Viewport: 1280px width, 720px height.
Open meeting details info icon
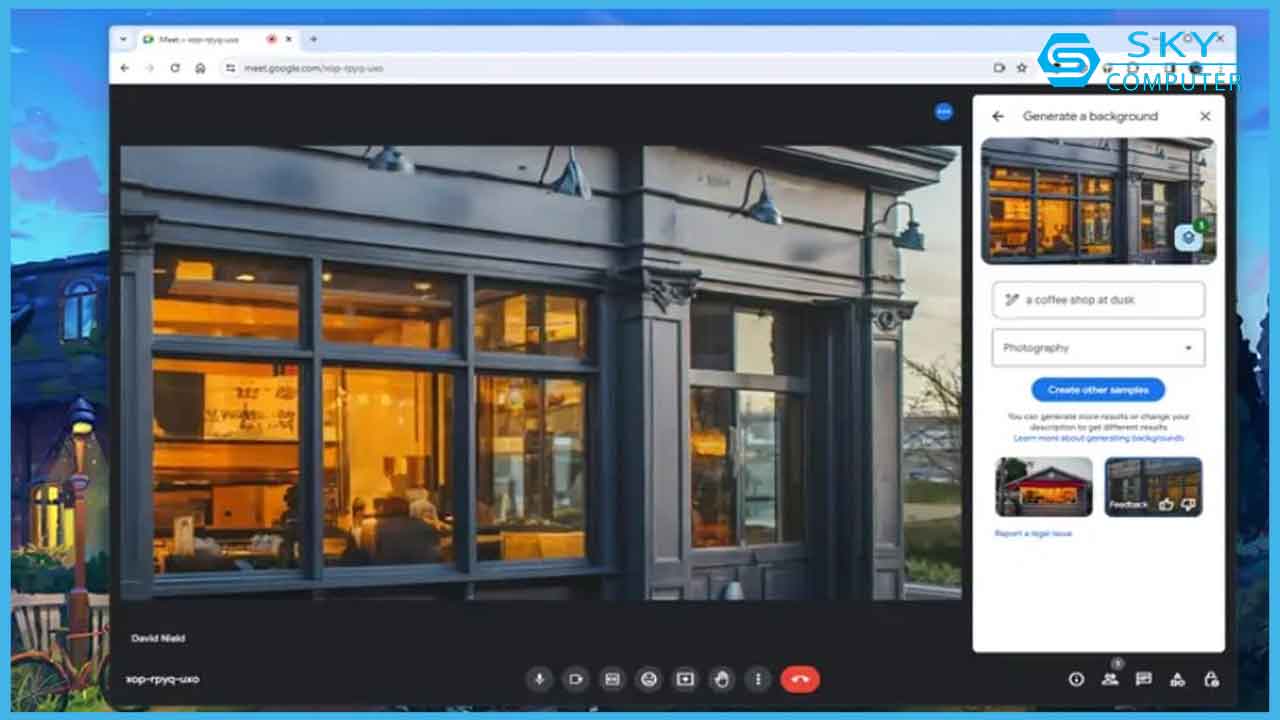[x=1076, y=679]
